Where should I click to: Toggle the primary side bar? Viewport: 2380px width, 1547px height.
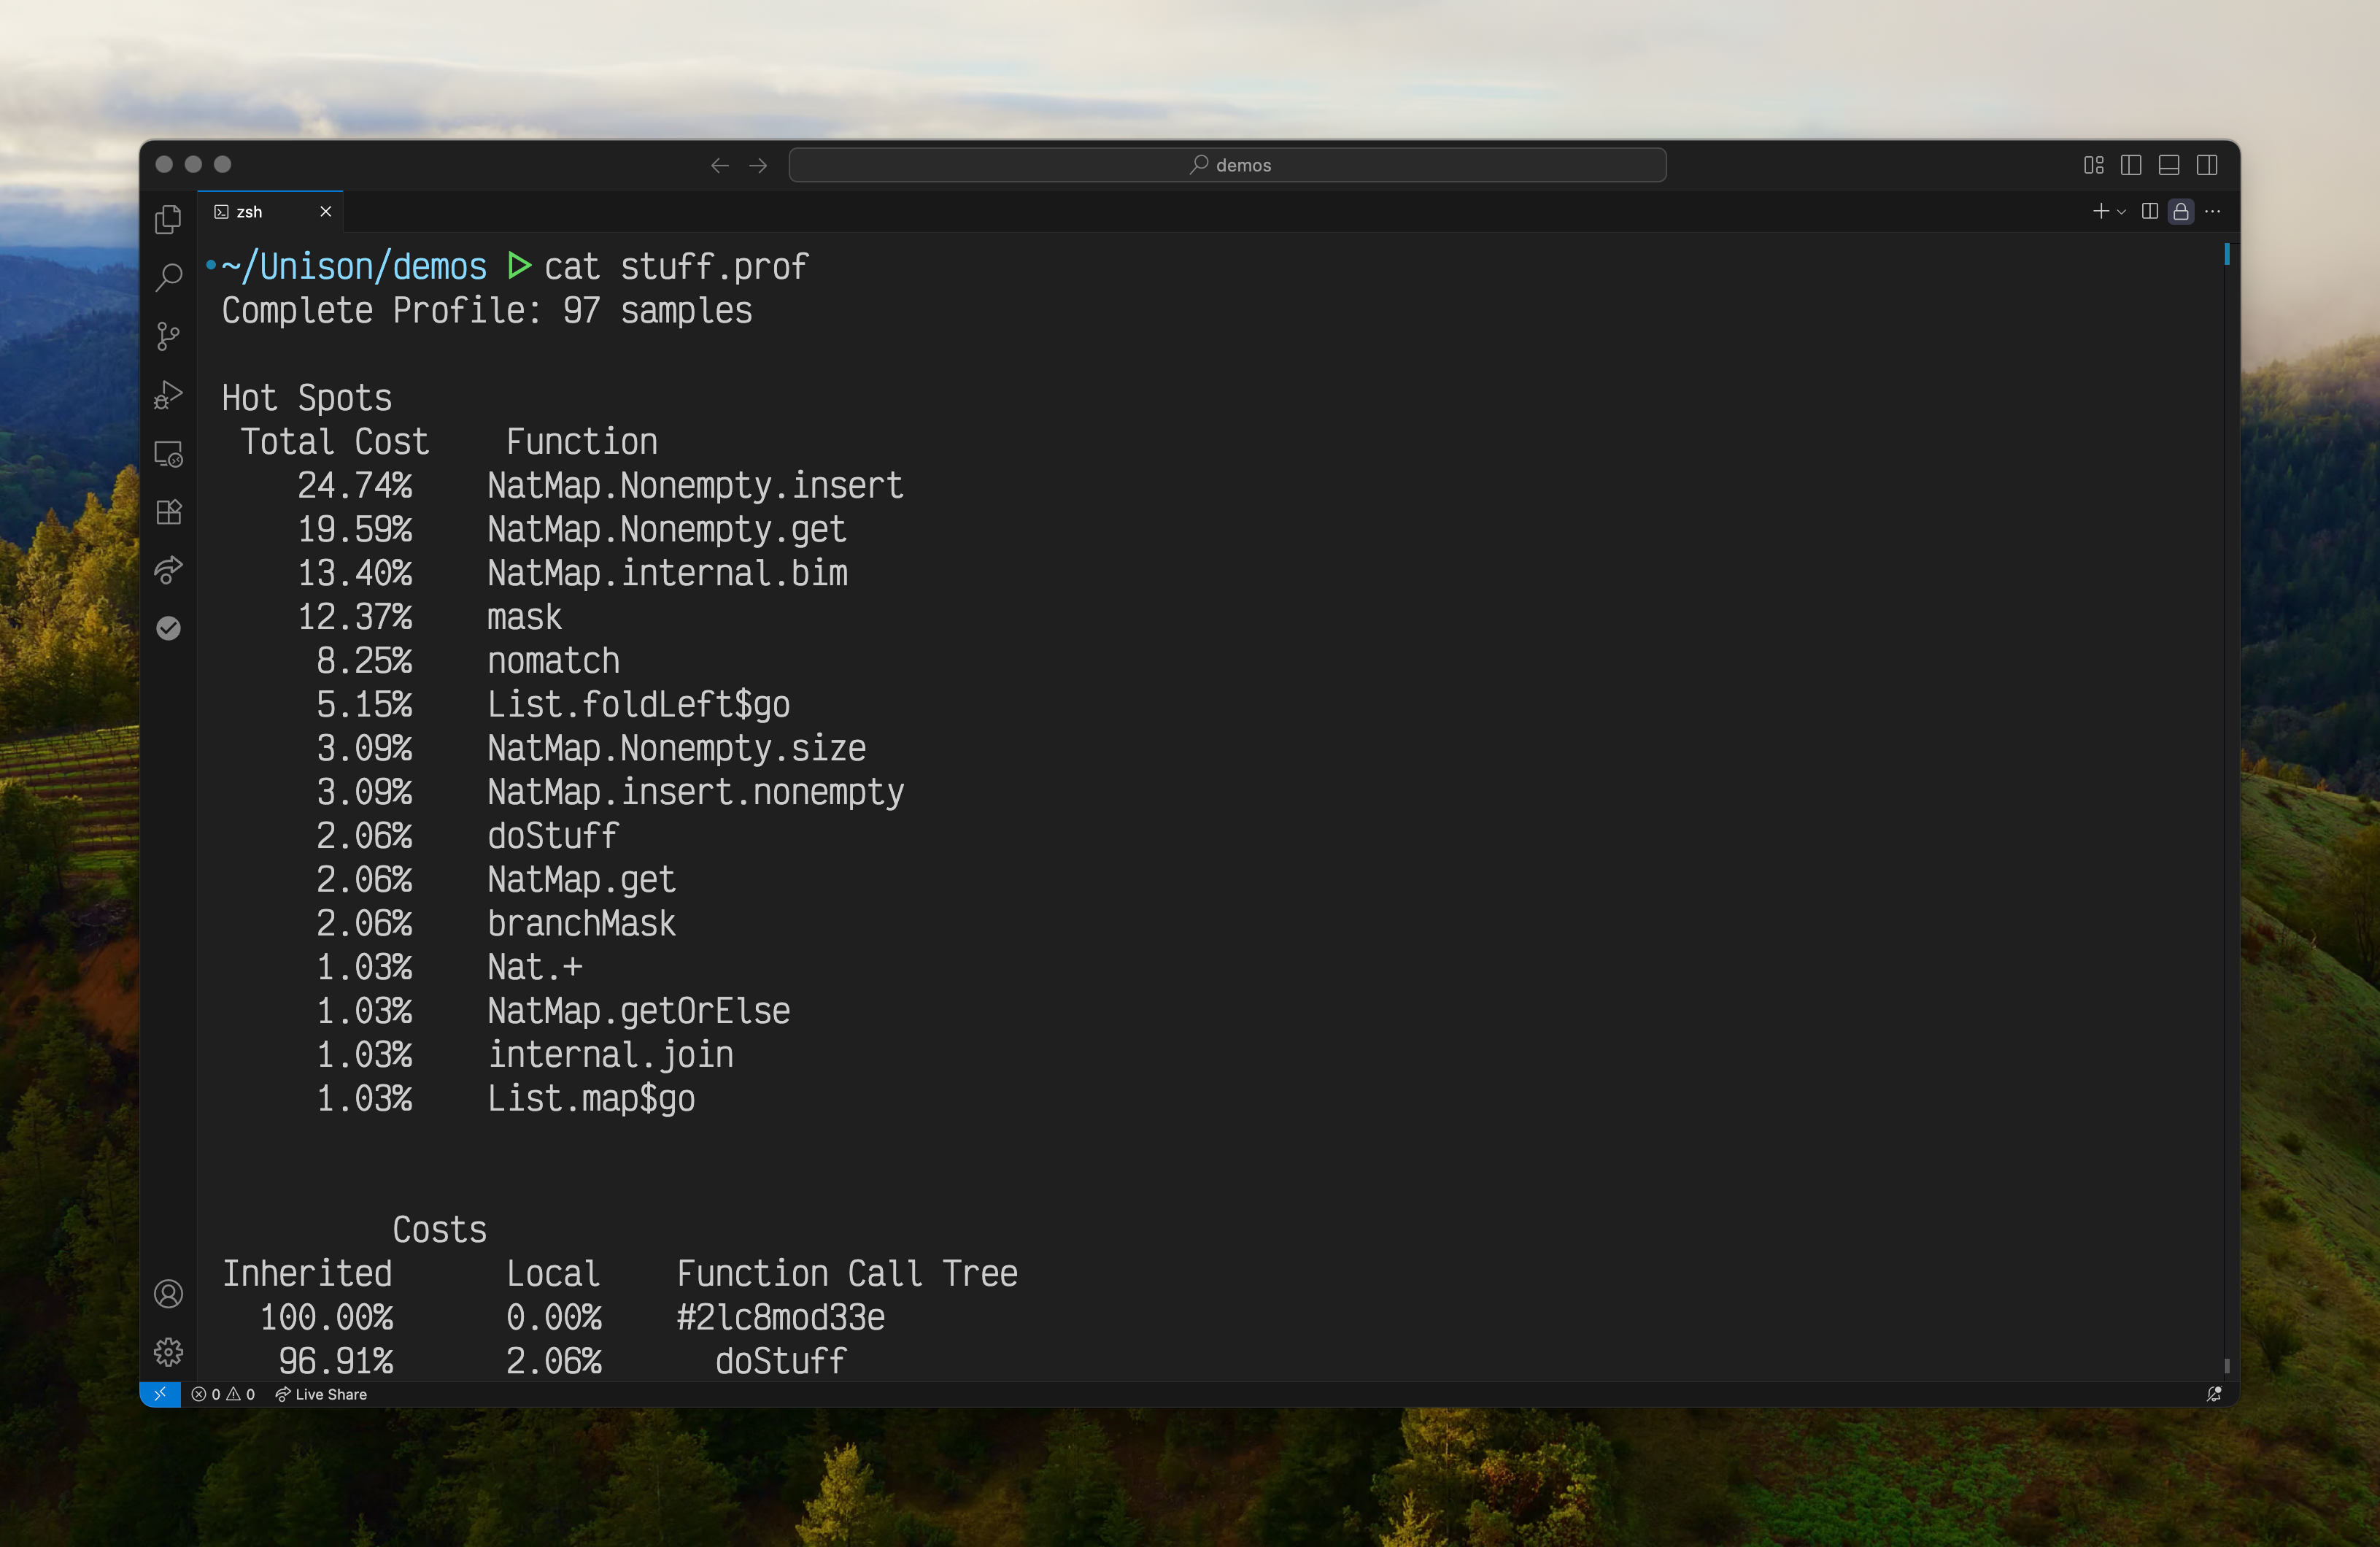click(x=2131, y=165)
